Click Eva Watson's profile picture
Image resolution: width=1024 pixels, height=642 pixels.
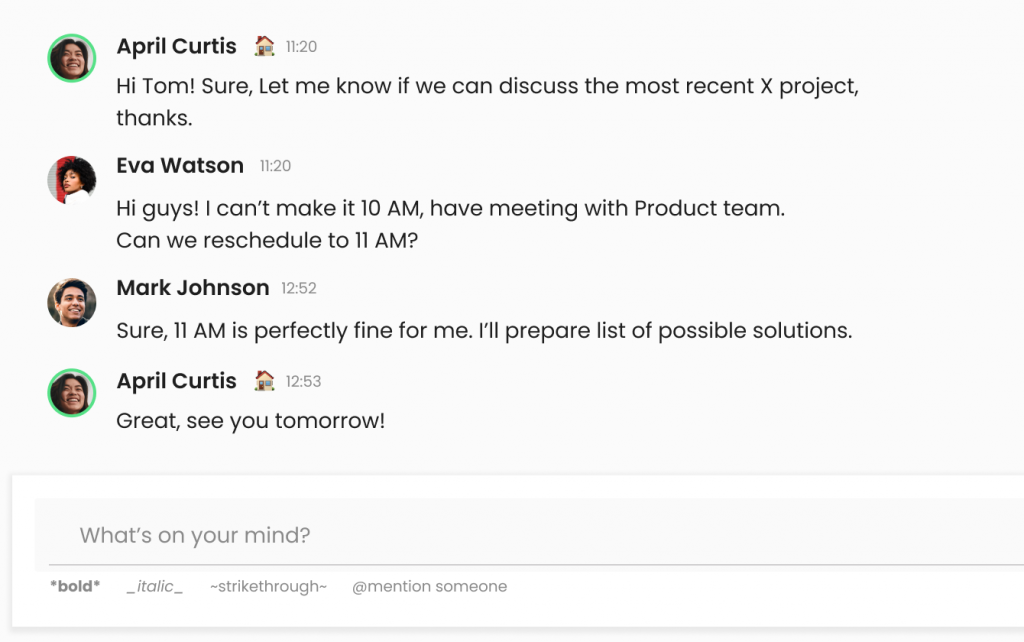71,180
